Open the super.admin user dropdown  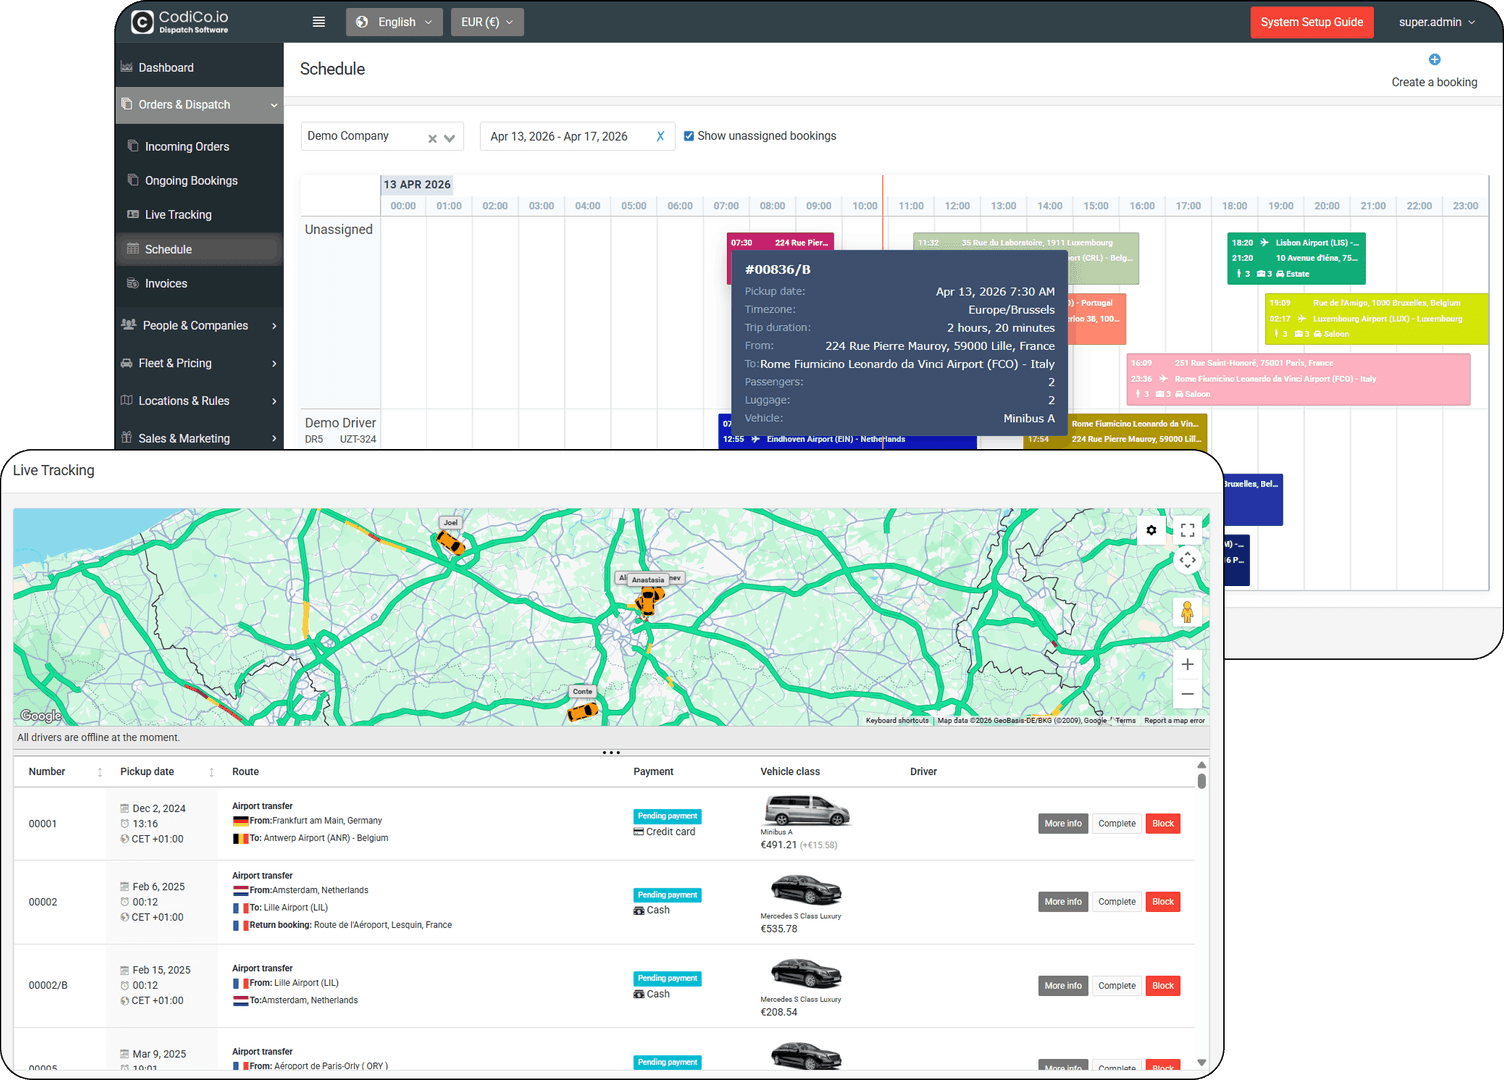pos(1438,22)
